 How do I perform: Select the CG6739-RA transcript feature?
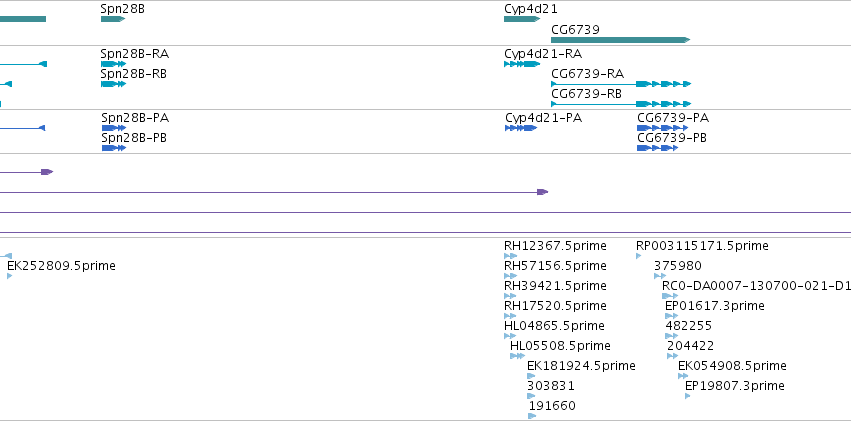(620, 84)
